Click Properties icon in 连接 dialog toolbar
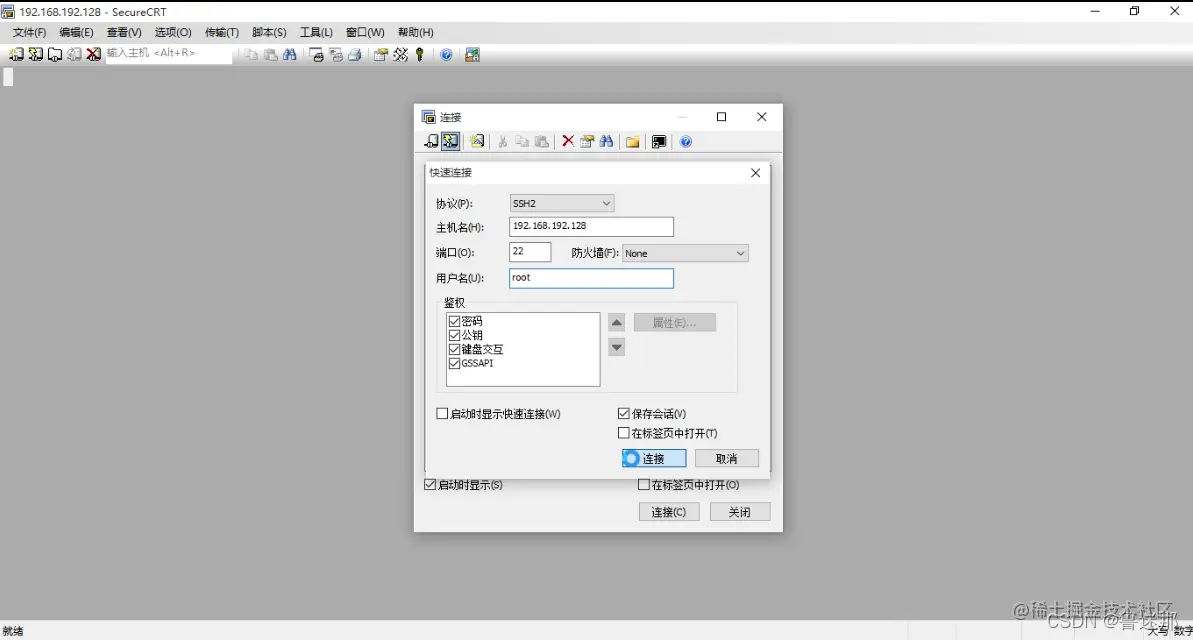Viewport: 1193px width, 640px height. [587, 142]
